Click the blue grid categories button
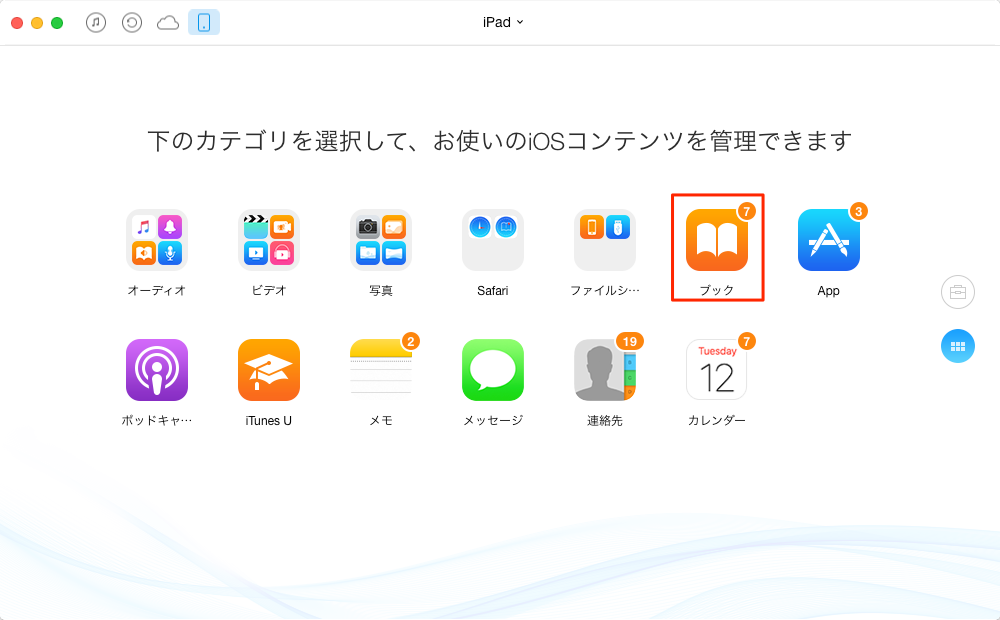Viewport: 1000px width, 620px height. 958,346
